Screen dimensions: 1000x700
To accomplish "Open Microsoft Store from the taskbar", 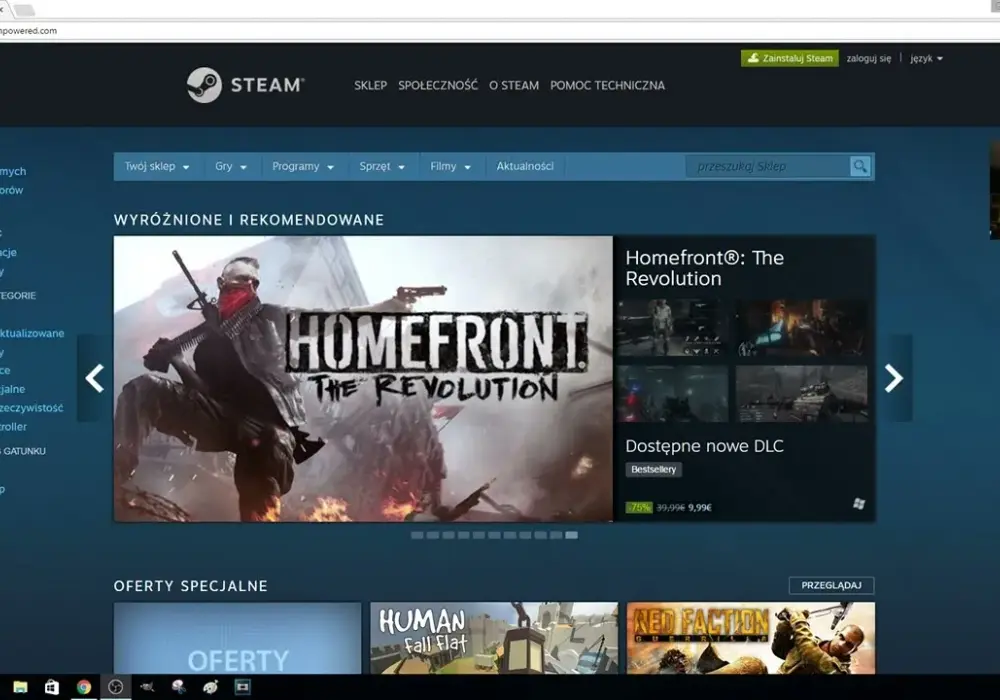I will (x=52, y=687).
